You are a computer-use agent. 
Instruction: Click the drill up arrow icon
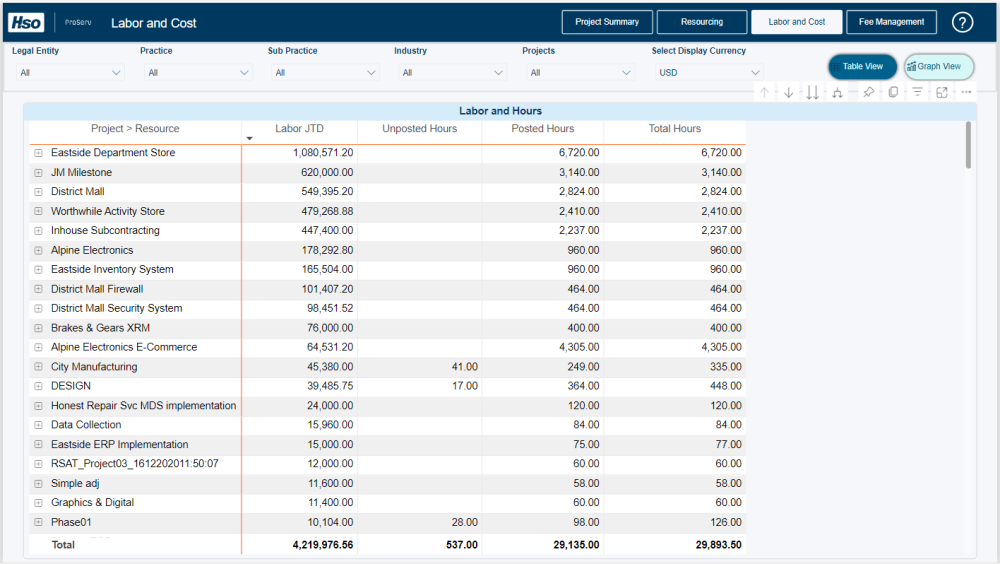764,93
